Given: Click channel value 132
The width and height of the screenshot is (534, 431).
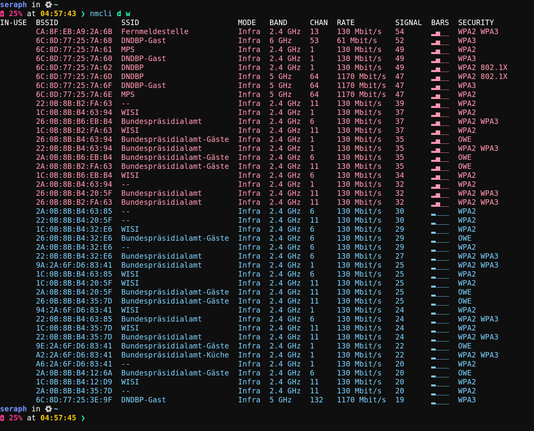Looking at the screenshot, I should click(x=316, y=400).
